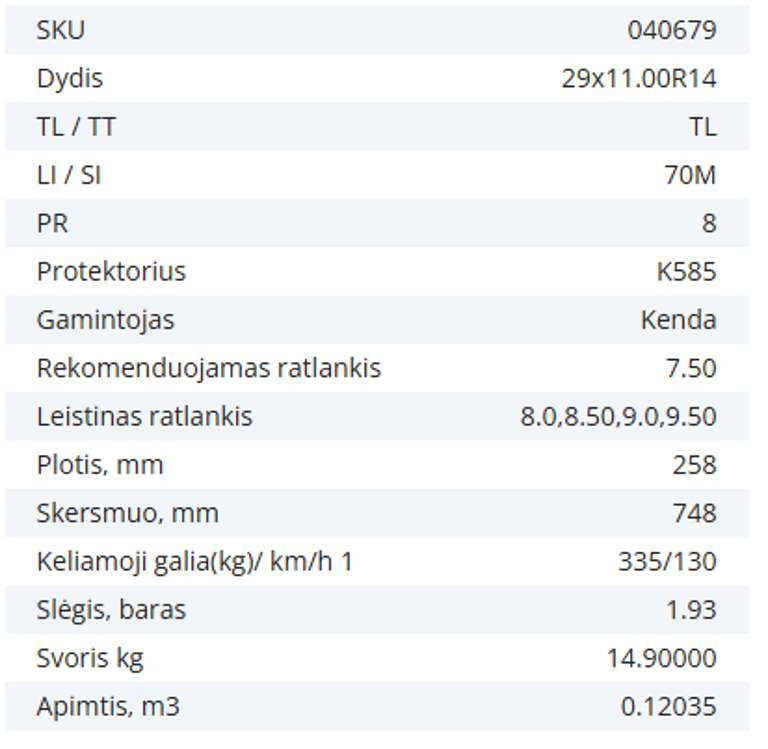Image resolution: width=768 pixels, height=749 pixels.
Task: Click the Dydis row label
Action: coord(69,78)
